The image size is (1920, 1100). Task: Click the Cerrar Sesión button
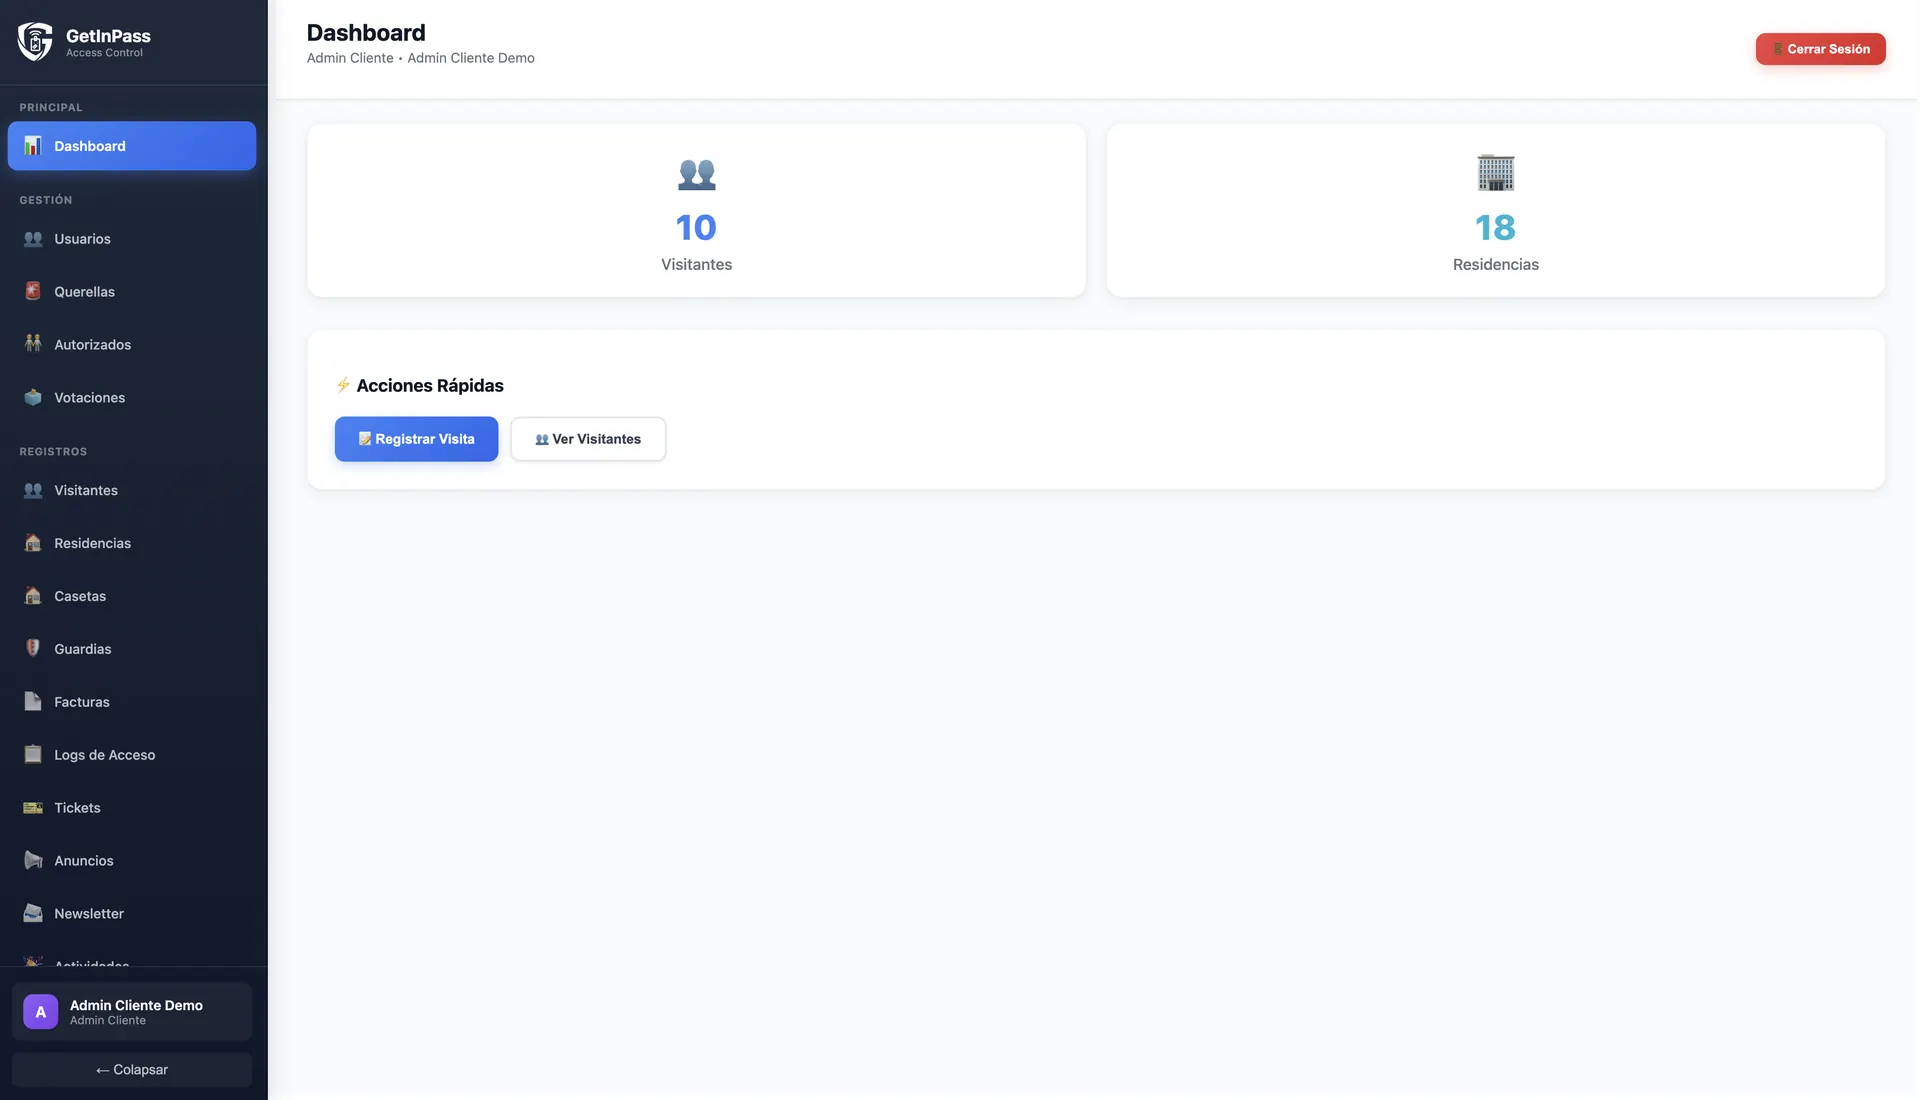tap(1820, 49)
